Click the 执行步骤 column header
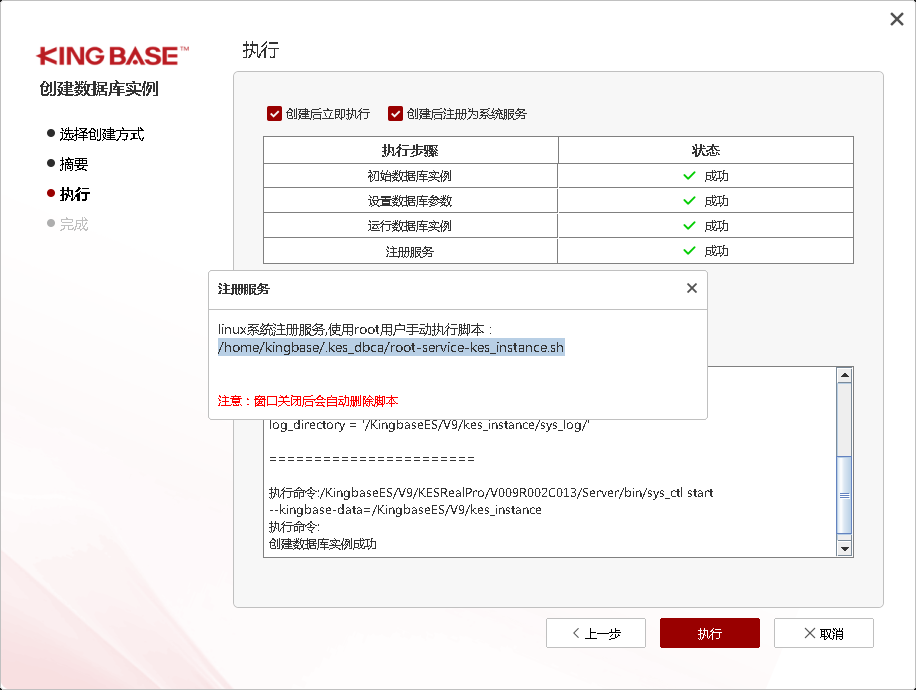 click(x=410, y=150)
